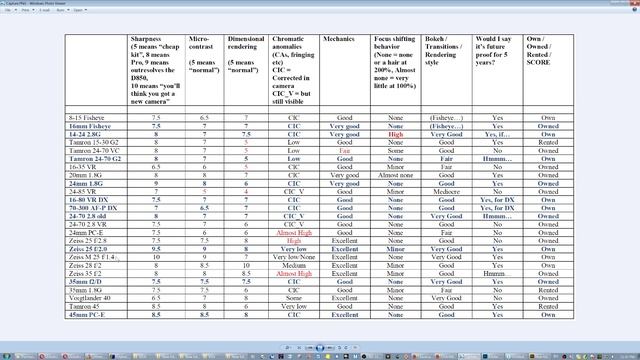Rotate image clockwise
Image resolution: width=640 pixels, height=360 pixels.
346,348
